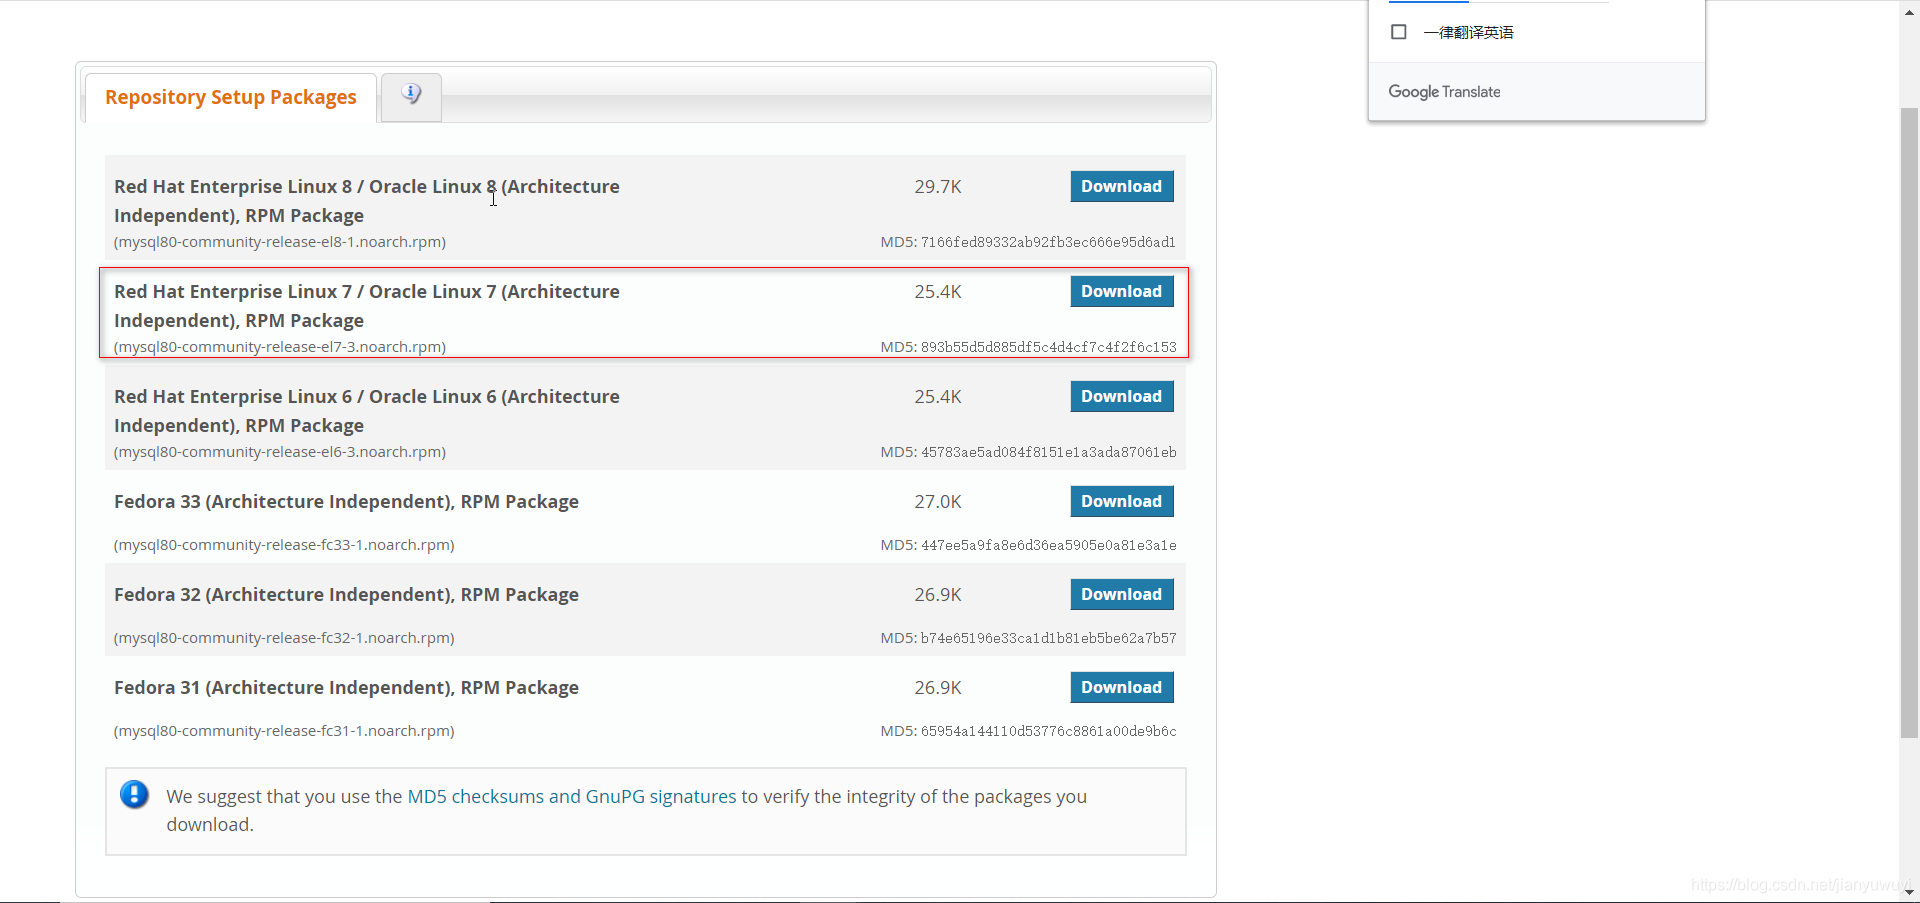Click the 29.7K file size
Image resolution: width=1920 pixels, height=903 pixels.
(x=938, y=187)
